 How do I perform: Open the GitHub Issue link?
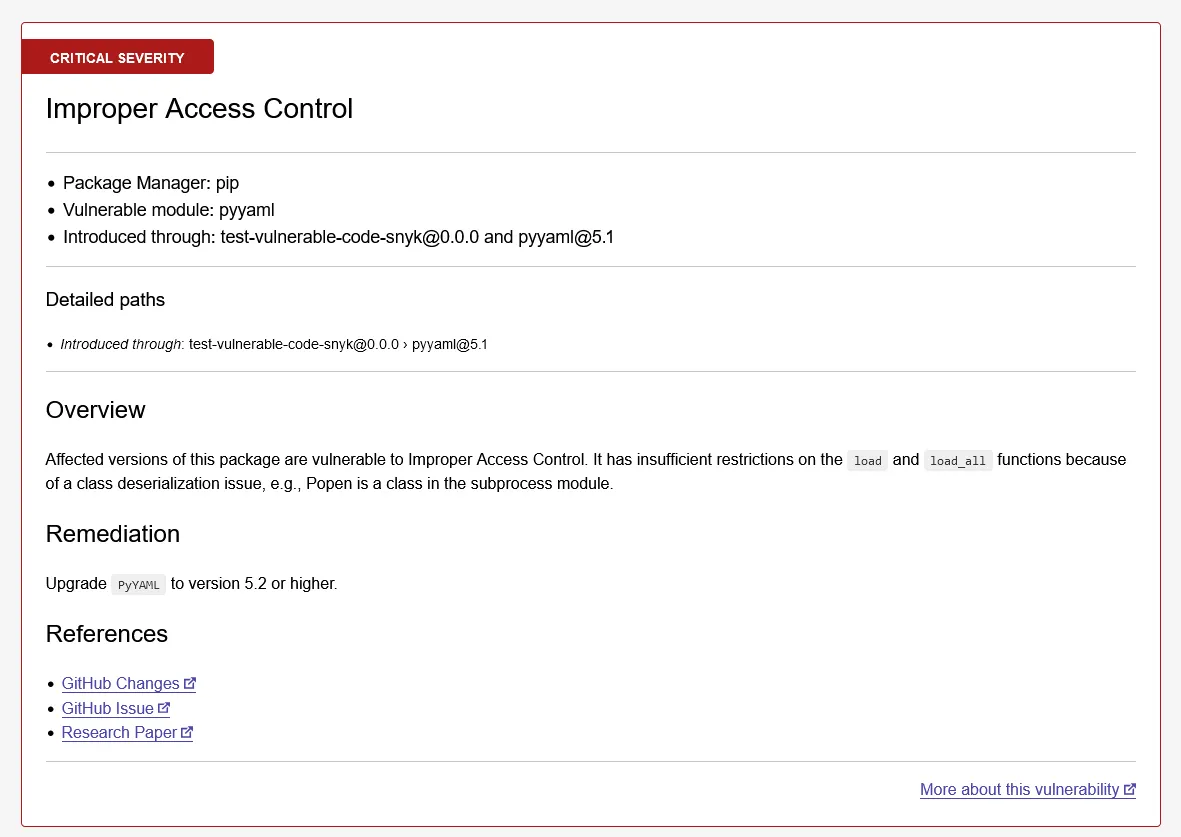click(x=108, y=708)
